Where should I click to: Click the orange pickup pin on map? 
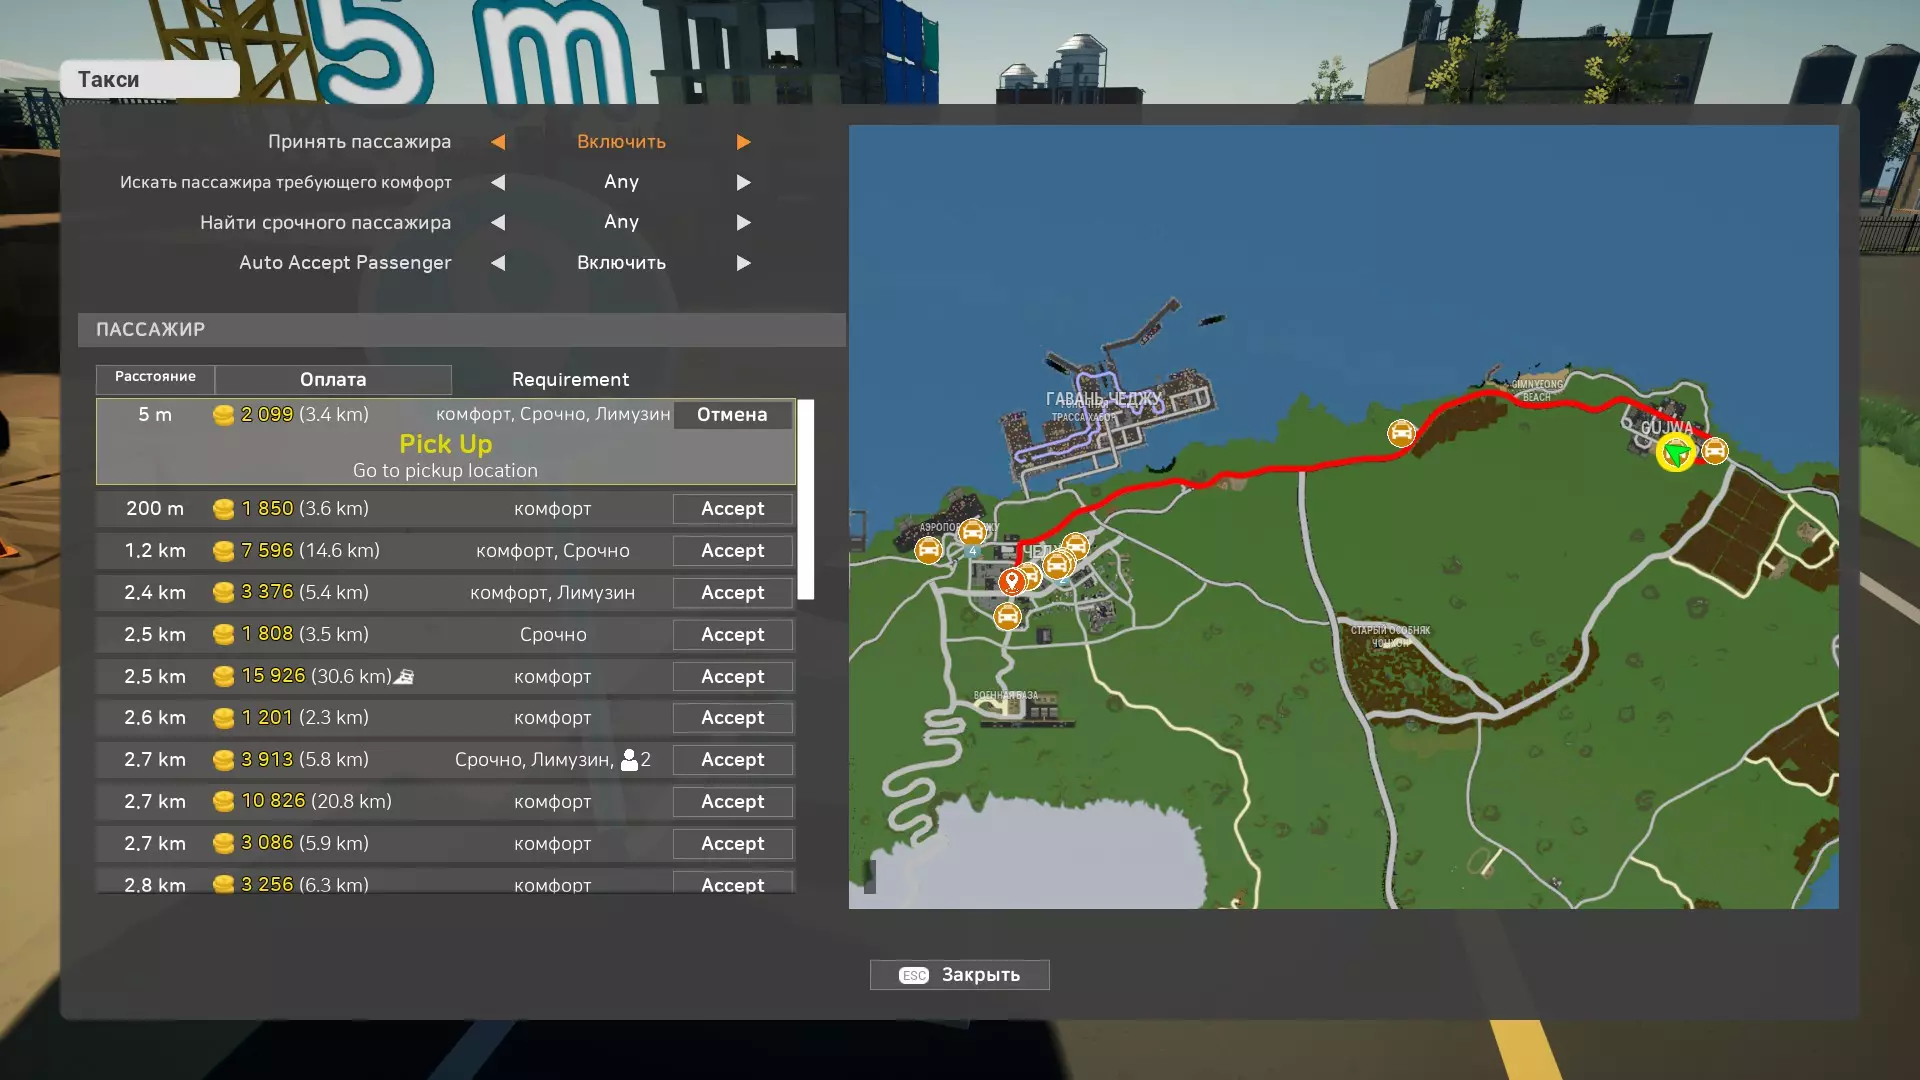tap(1011, 580)
